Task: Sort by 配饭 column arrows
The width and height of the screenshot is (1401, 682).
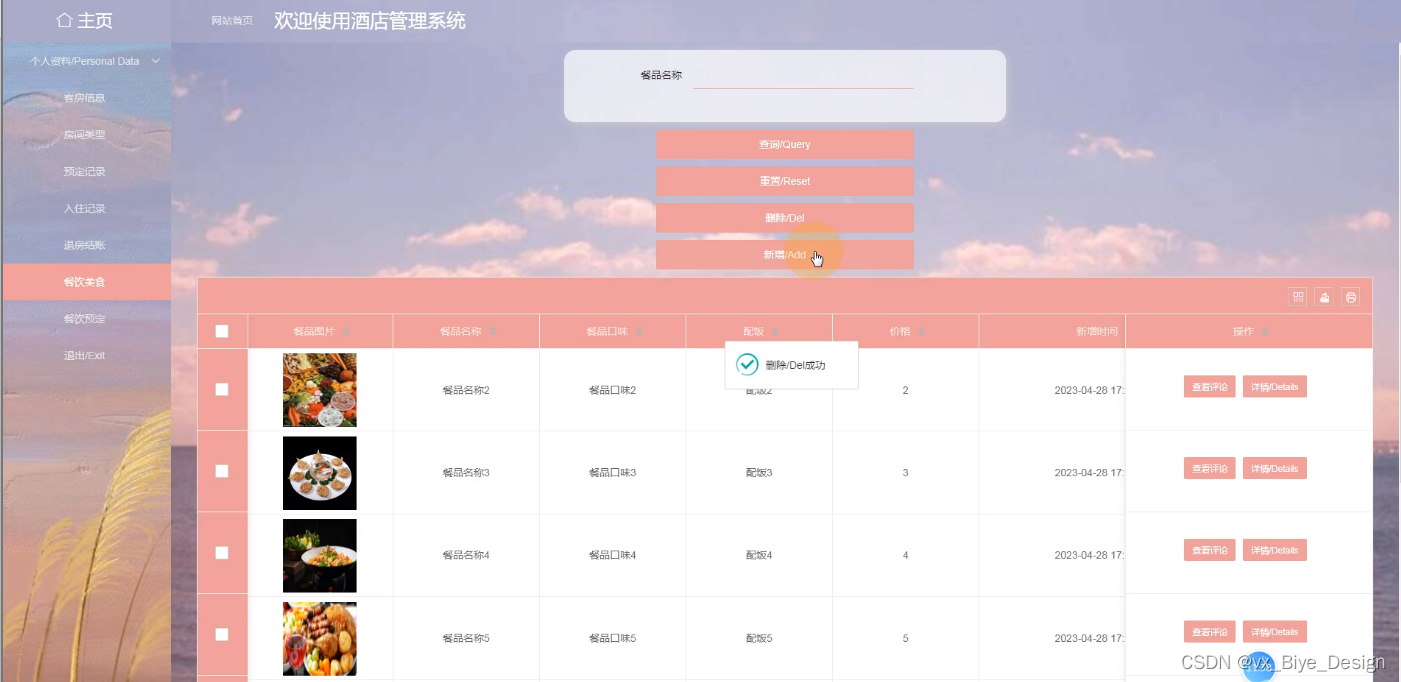Action: [x=776, y=332]
